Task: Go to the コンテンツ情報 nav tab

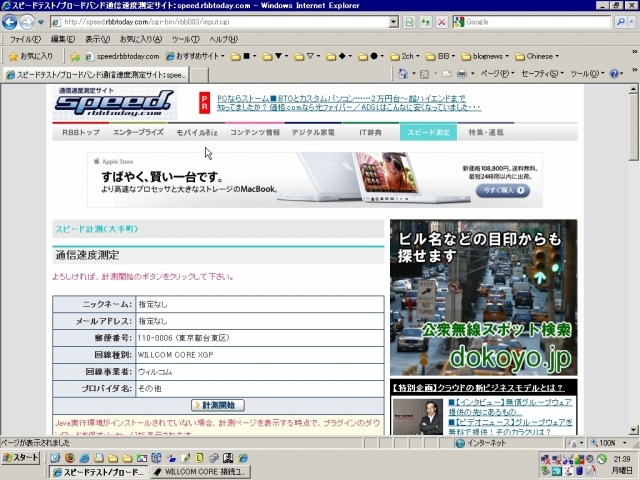Action: pyautogui.click(x=255, y=132)
